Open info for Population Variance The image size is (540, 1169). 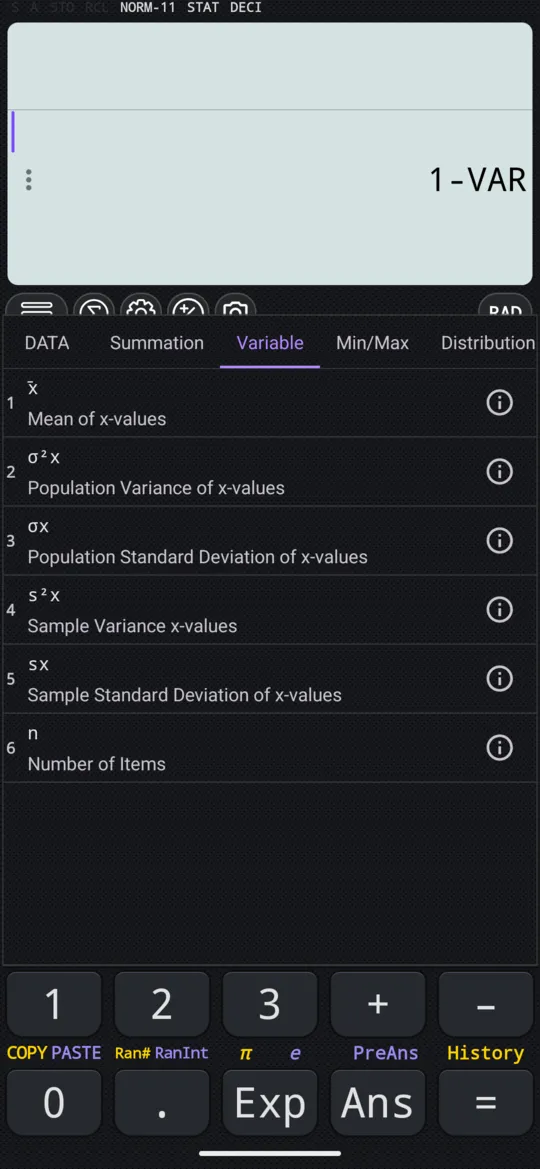[499, 471]
